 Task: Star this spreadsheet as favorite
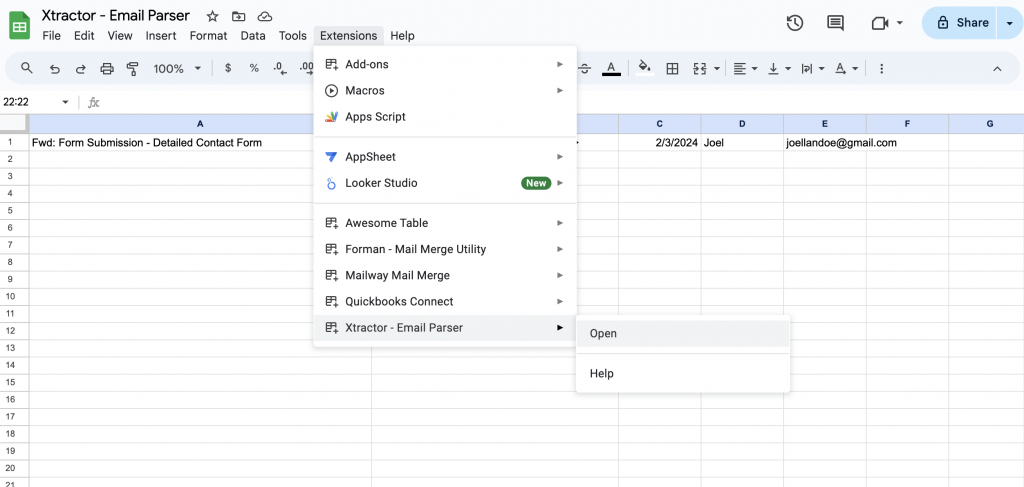(x=212, y=16)
